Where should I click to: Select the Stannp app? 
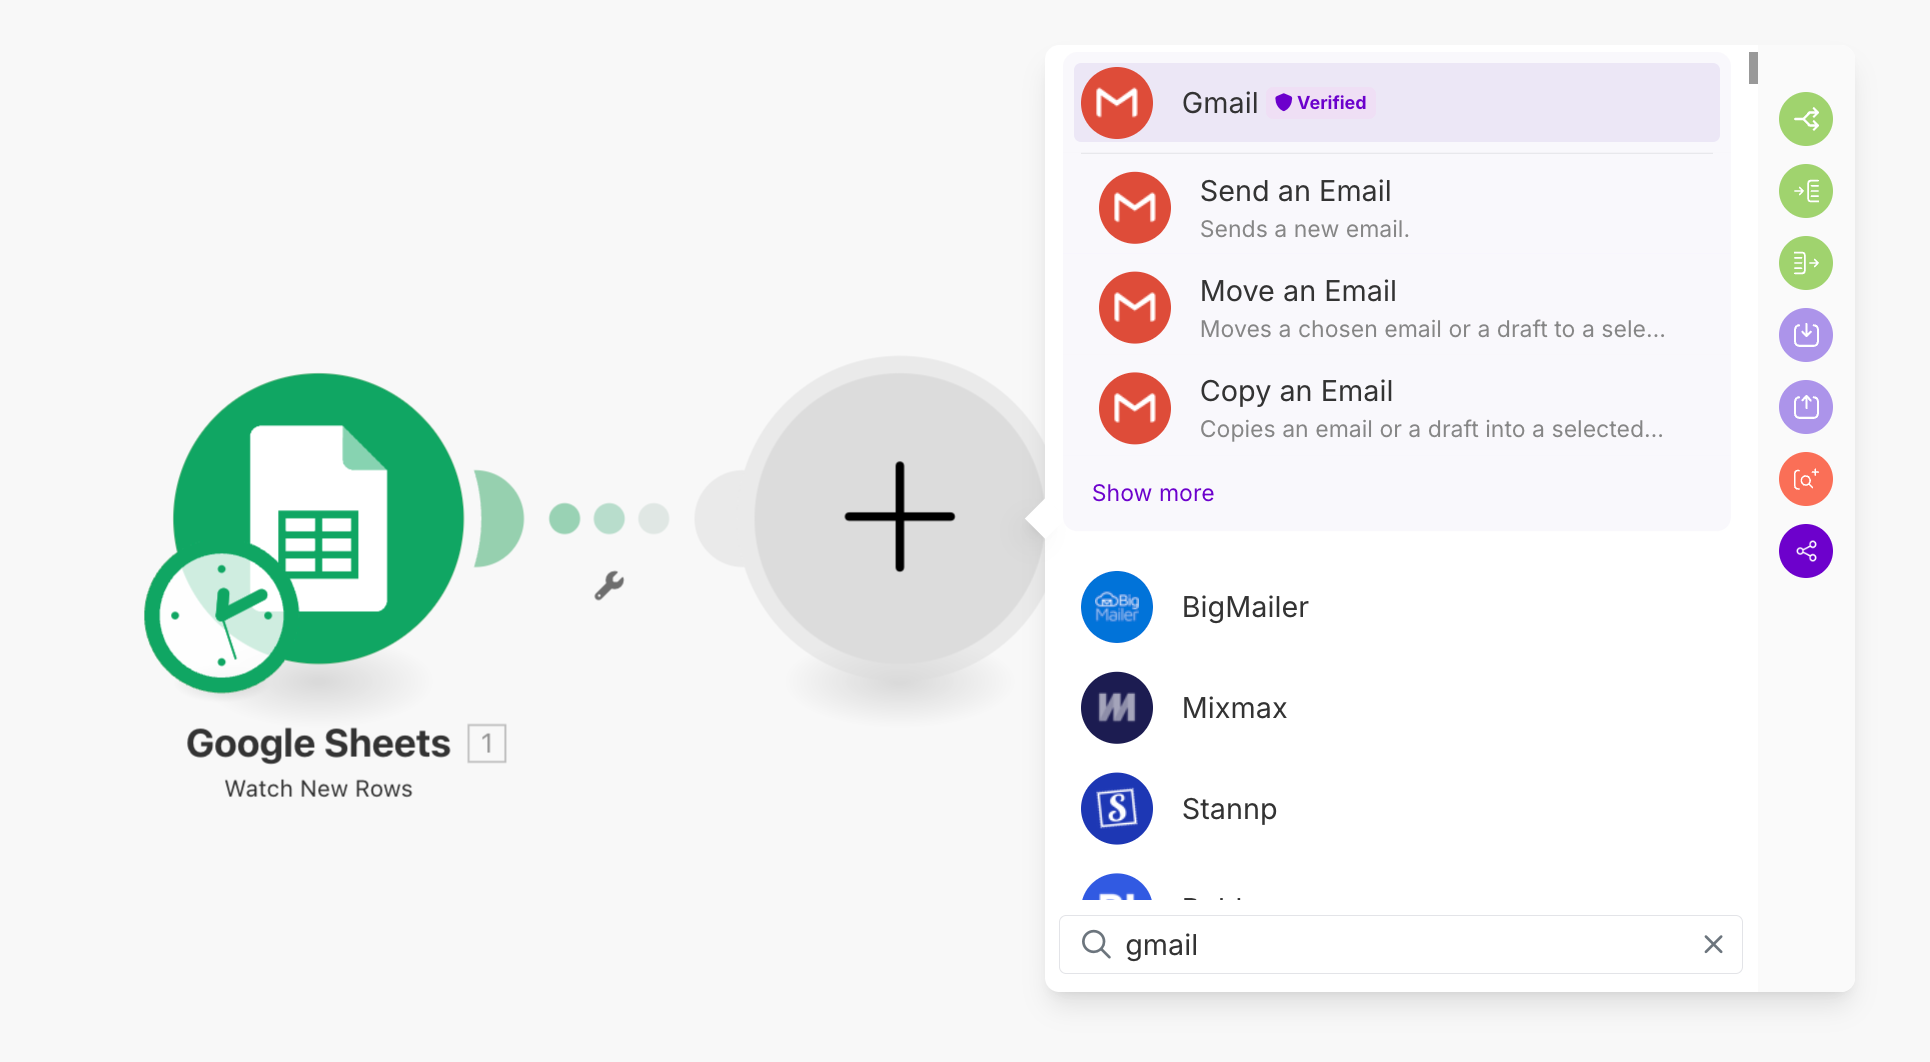coord(1396,809)
